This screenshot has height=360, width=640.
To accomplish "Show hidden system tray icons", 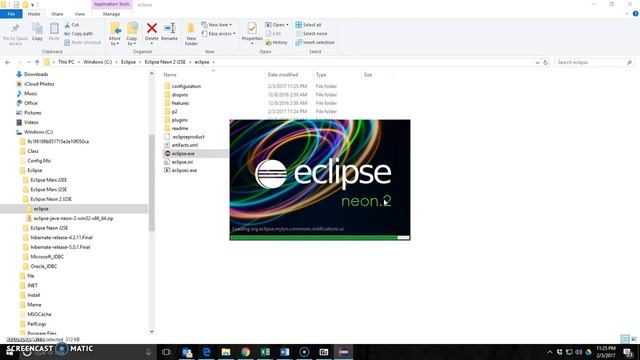I will [550, 352].
